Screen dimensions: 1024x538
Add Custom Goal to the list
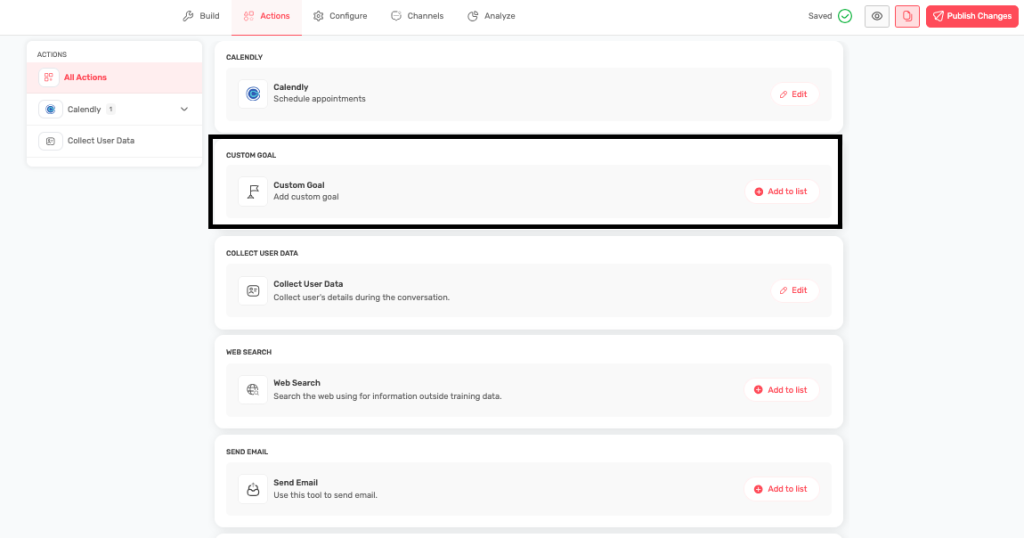click(x=782, y=192)
